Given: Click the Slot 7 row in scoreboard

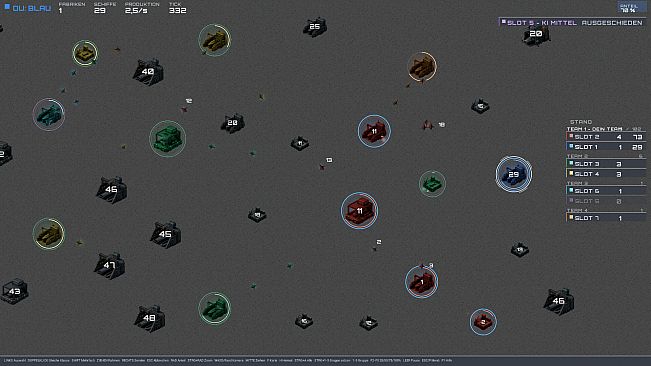Looking at the screenshot, I should point(606,218).
